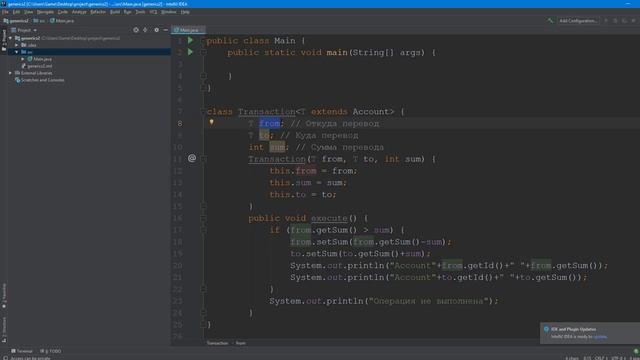Screen dimensions: 640x360
Task: Fold the main method with gutter marker
Action: (203, 52)
